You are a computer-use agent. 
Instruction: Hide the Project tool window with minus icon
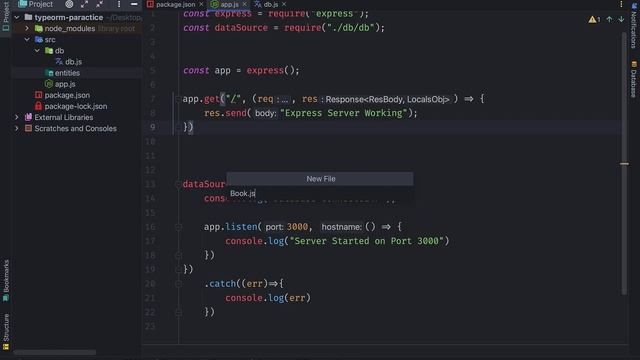pyautogui.click(x=134, y=4)
